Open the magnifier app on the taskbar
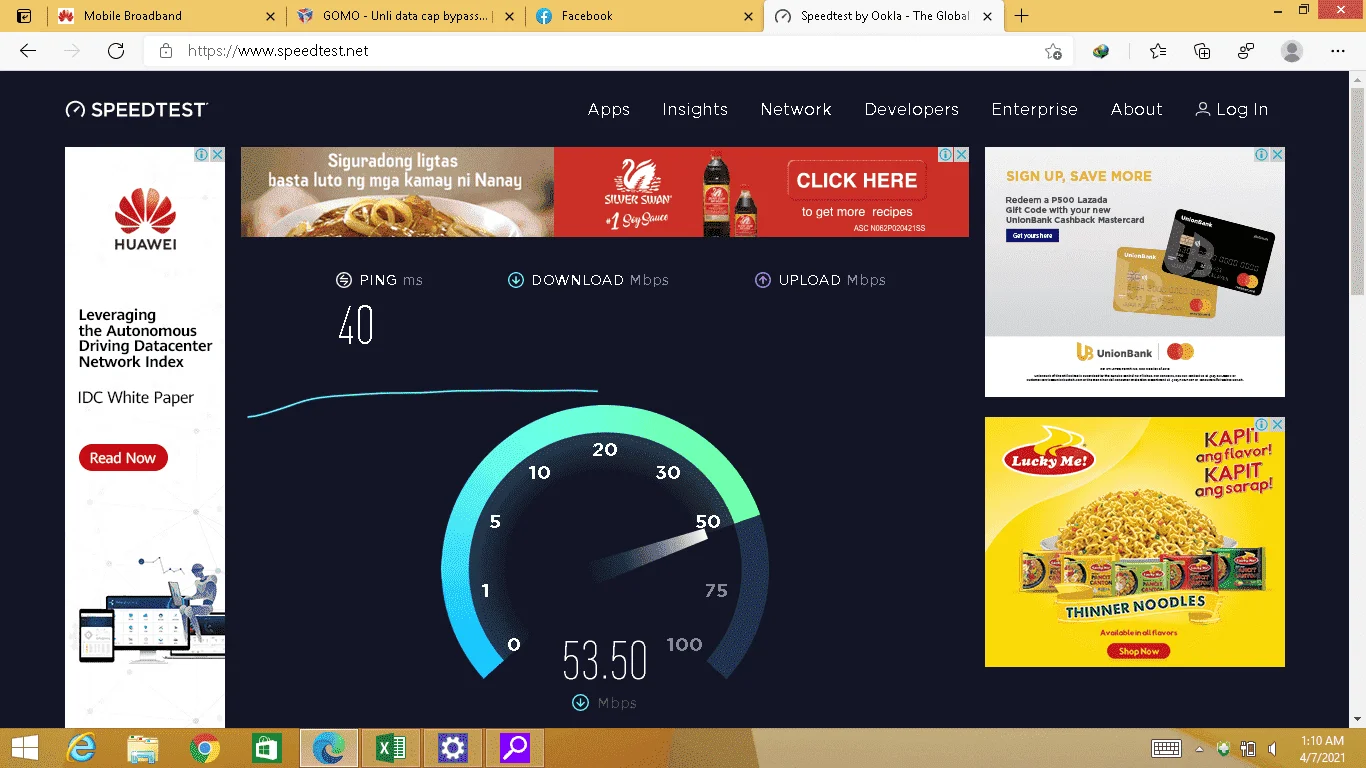1366x768 pixels. [x=515, y=748]
